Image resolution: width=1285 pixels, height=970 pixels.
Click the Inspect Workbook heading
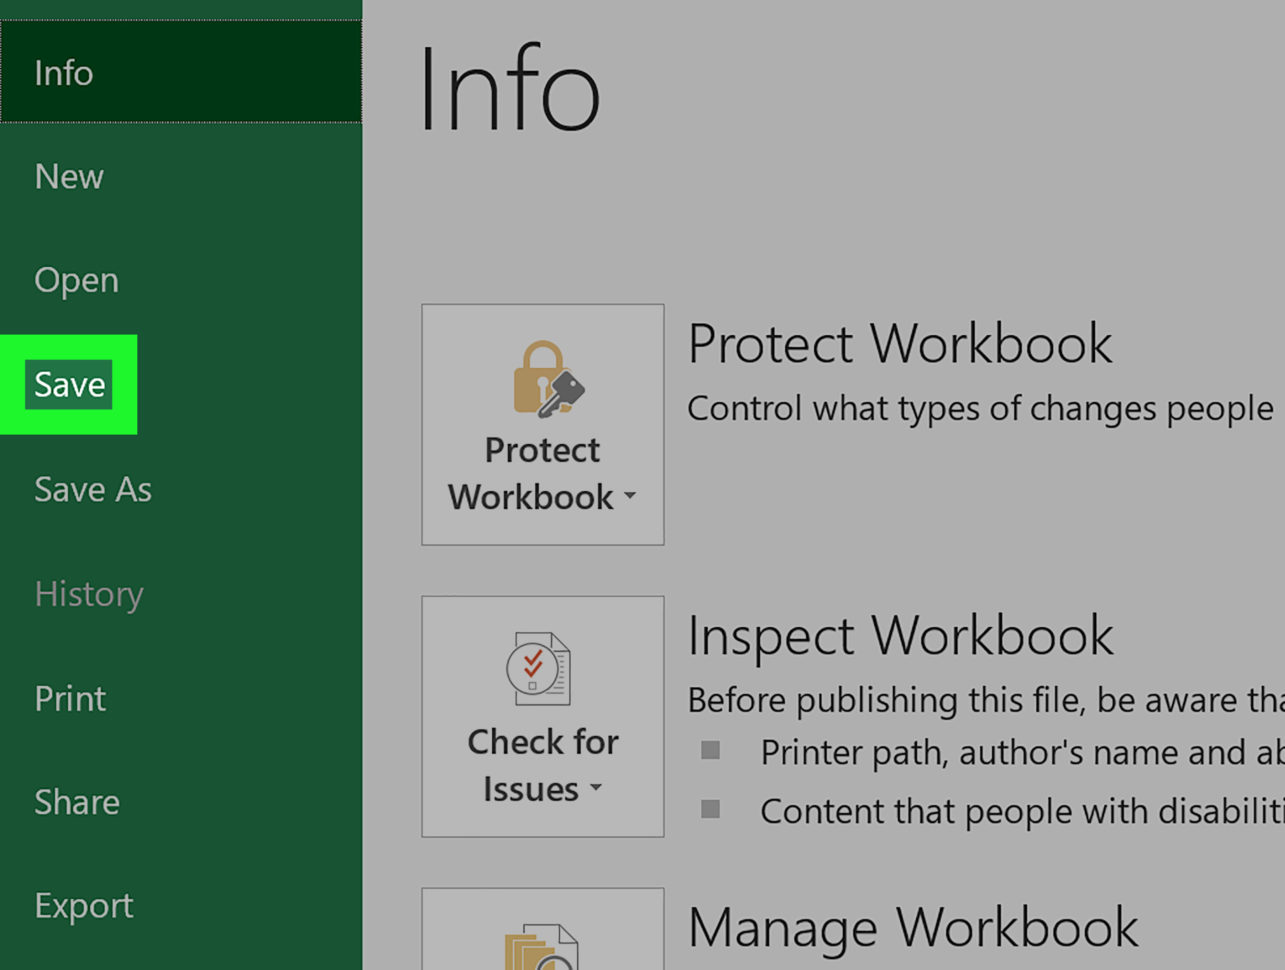point(900,636)
